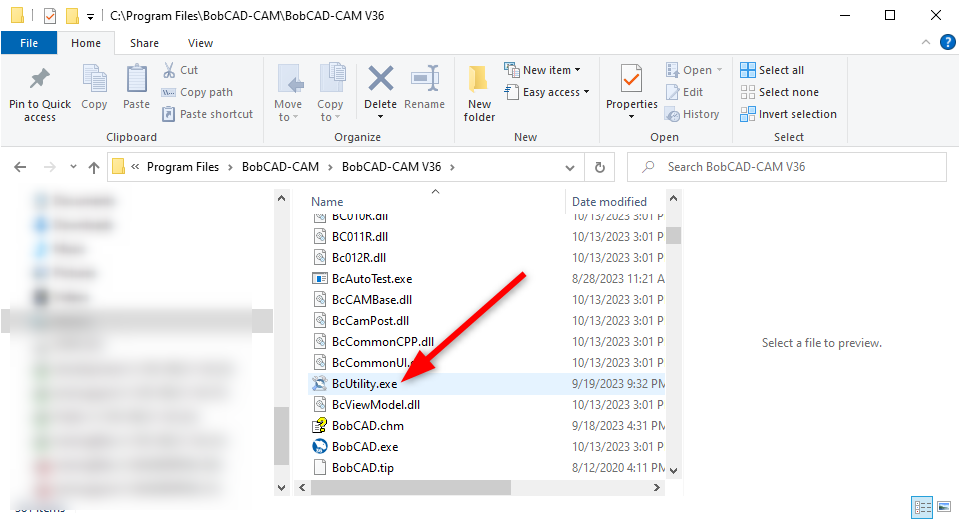Click the BobCAD.exe globe icon
This screenshot has height=520, width=960.
pyautogui.click(x=320, y=447)
